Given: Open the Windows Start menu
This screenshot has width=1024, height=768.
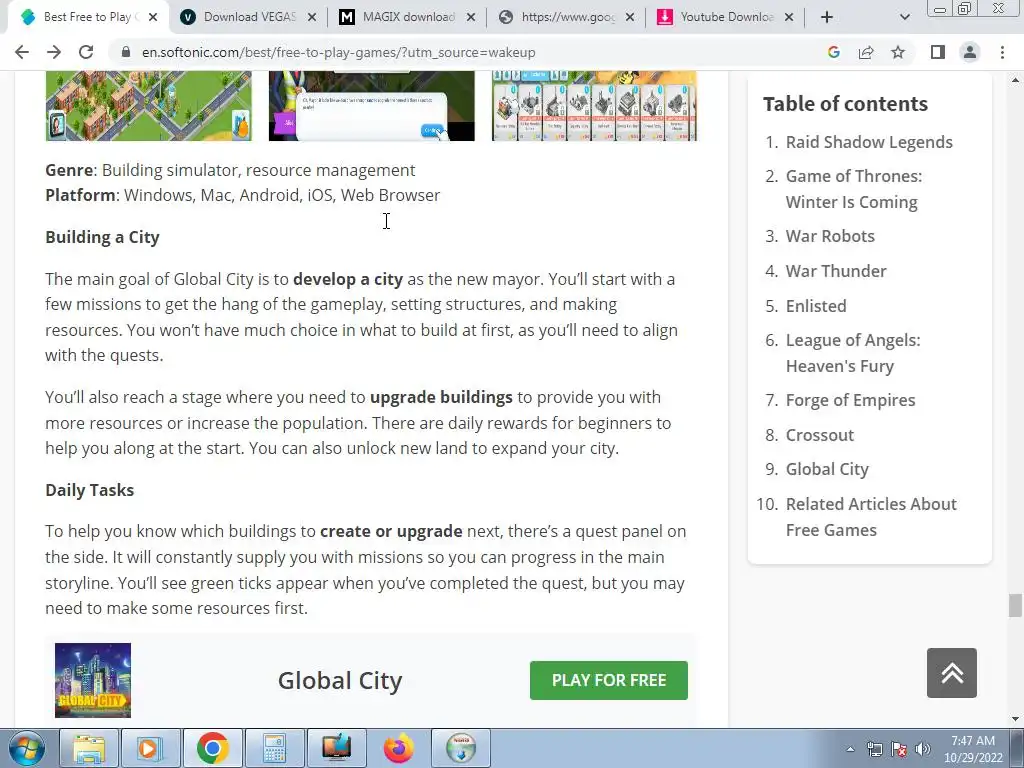Looking at the screenshot, I should [27, 748].
